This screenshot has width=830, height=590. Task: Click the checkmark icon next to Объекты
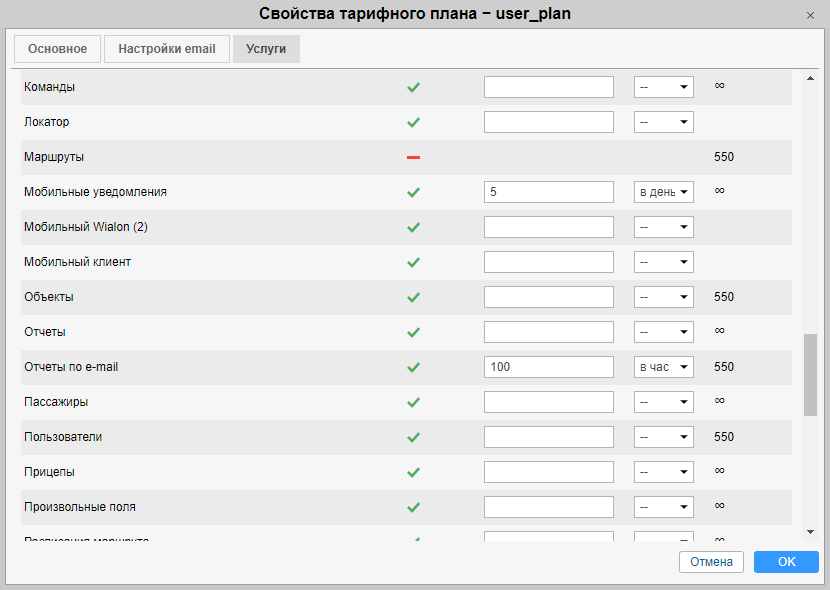pos(413,297)
